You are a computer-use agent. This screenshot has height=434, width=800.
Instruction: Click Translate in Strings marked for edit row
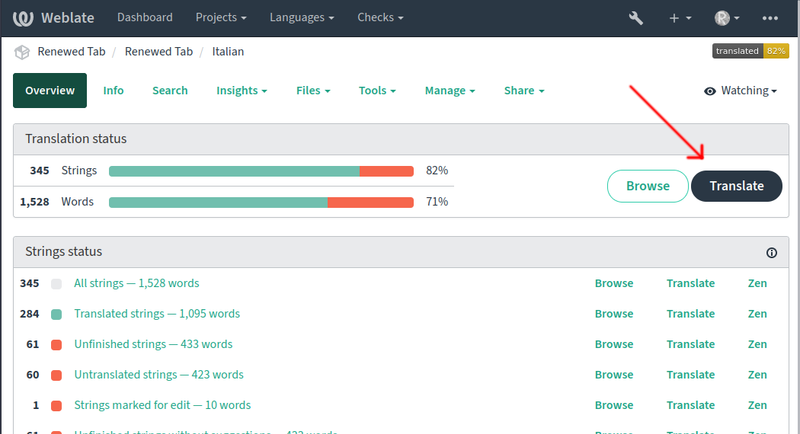tap(691, 405)
